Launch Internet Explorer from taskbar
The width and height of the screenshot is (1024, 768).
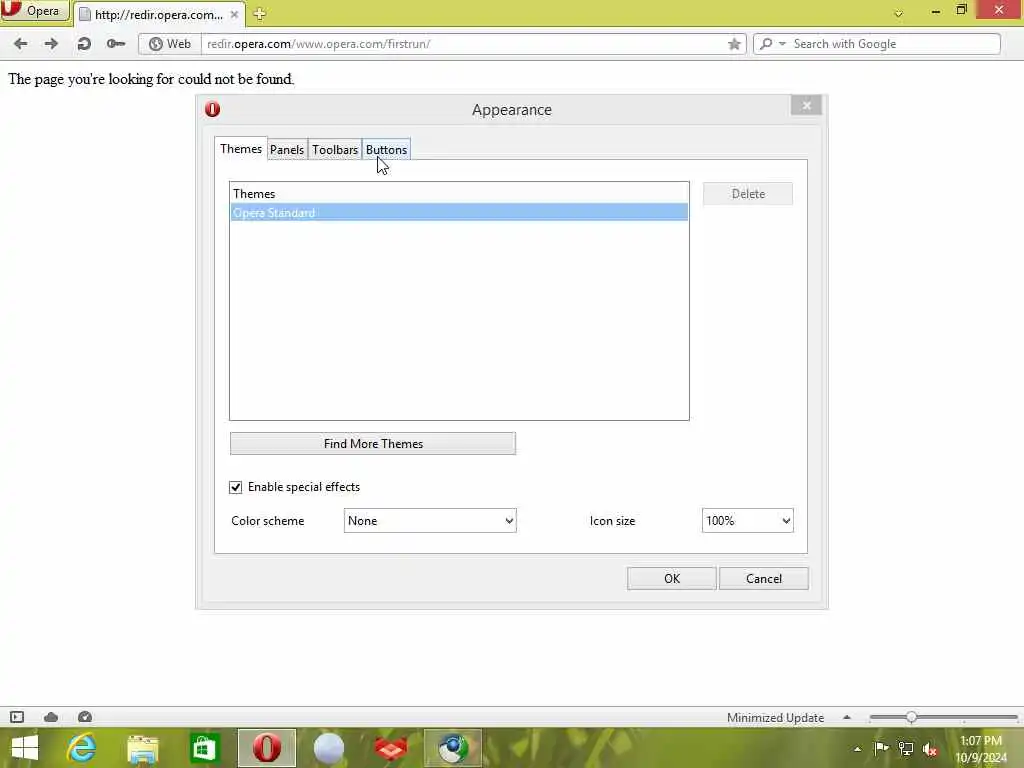82,748
